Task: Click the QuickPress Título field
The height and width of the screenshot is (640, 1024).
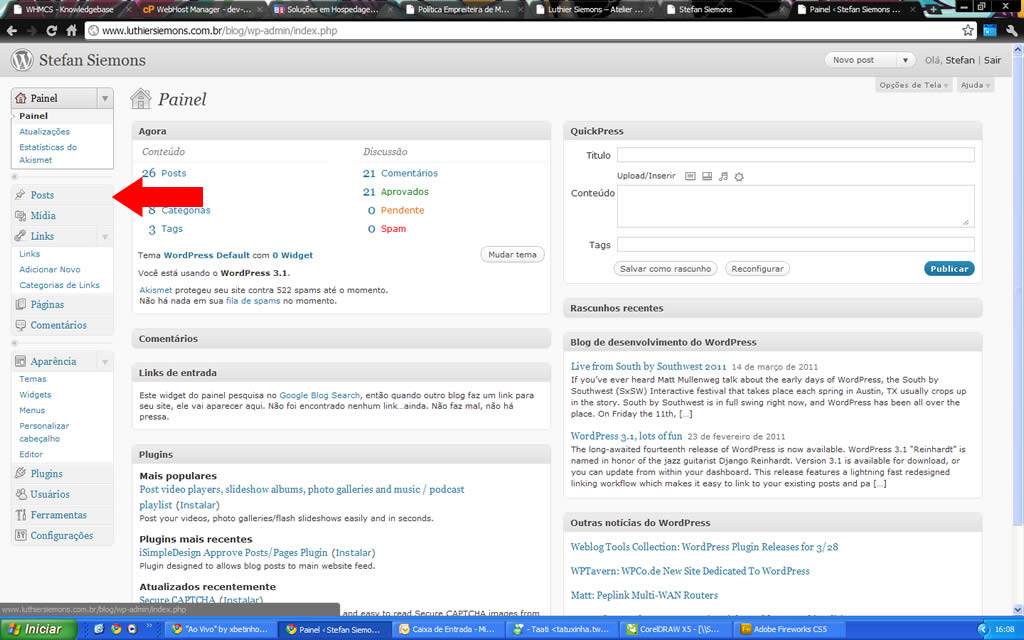Action: pos(795,155)
